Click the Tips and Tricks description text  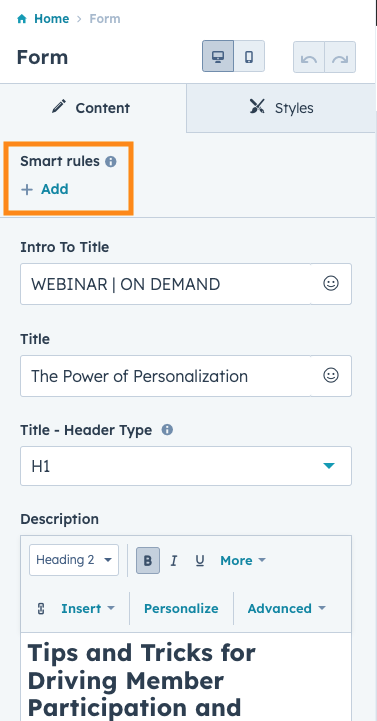click(x=142, y=680)
